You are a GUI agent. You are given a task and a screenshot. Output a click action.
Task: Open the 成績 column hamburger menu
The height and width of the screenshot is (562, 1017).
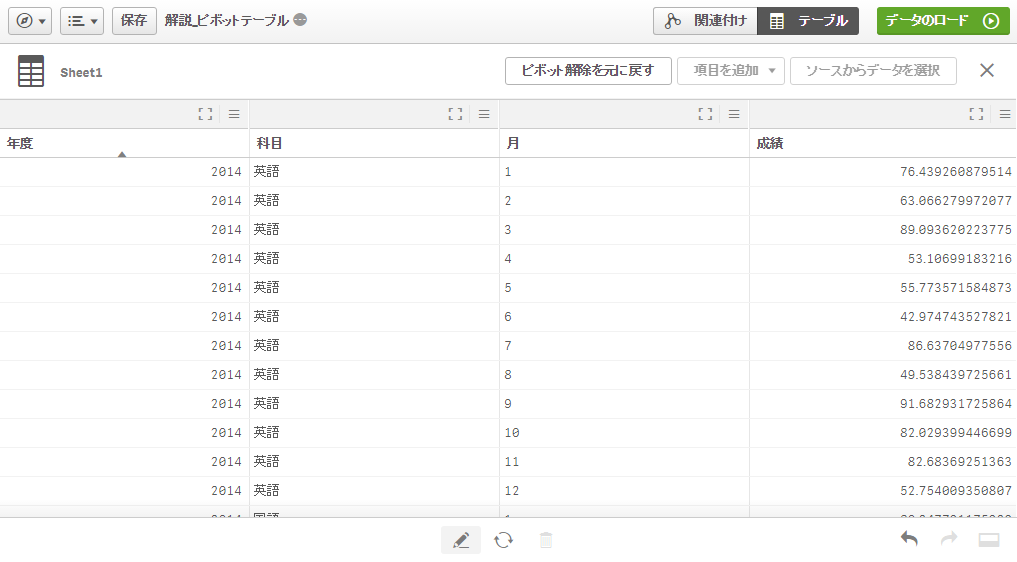[1002, 114]
